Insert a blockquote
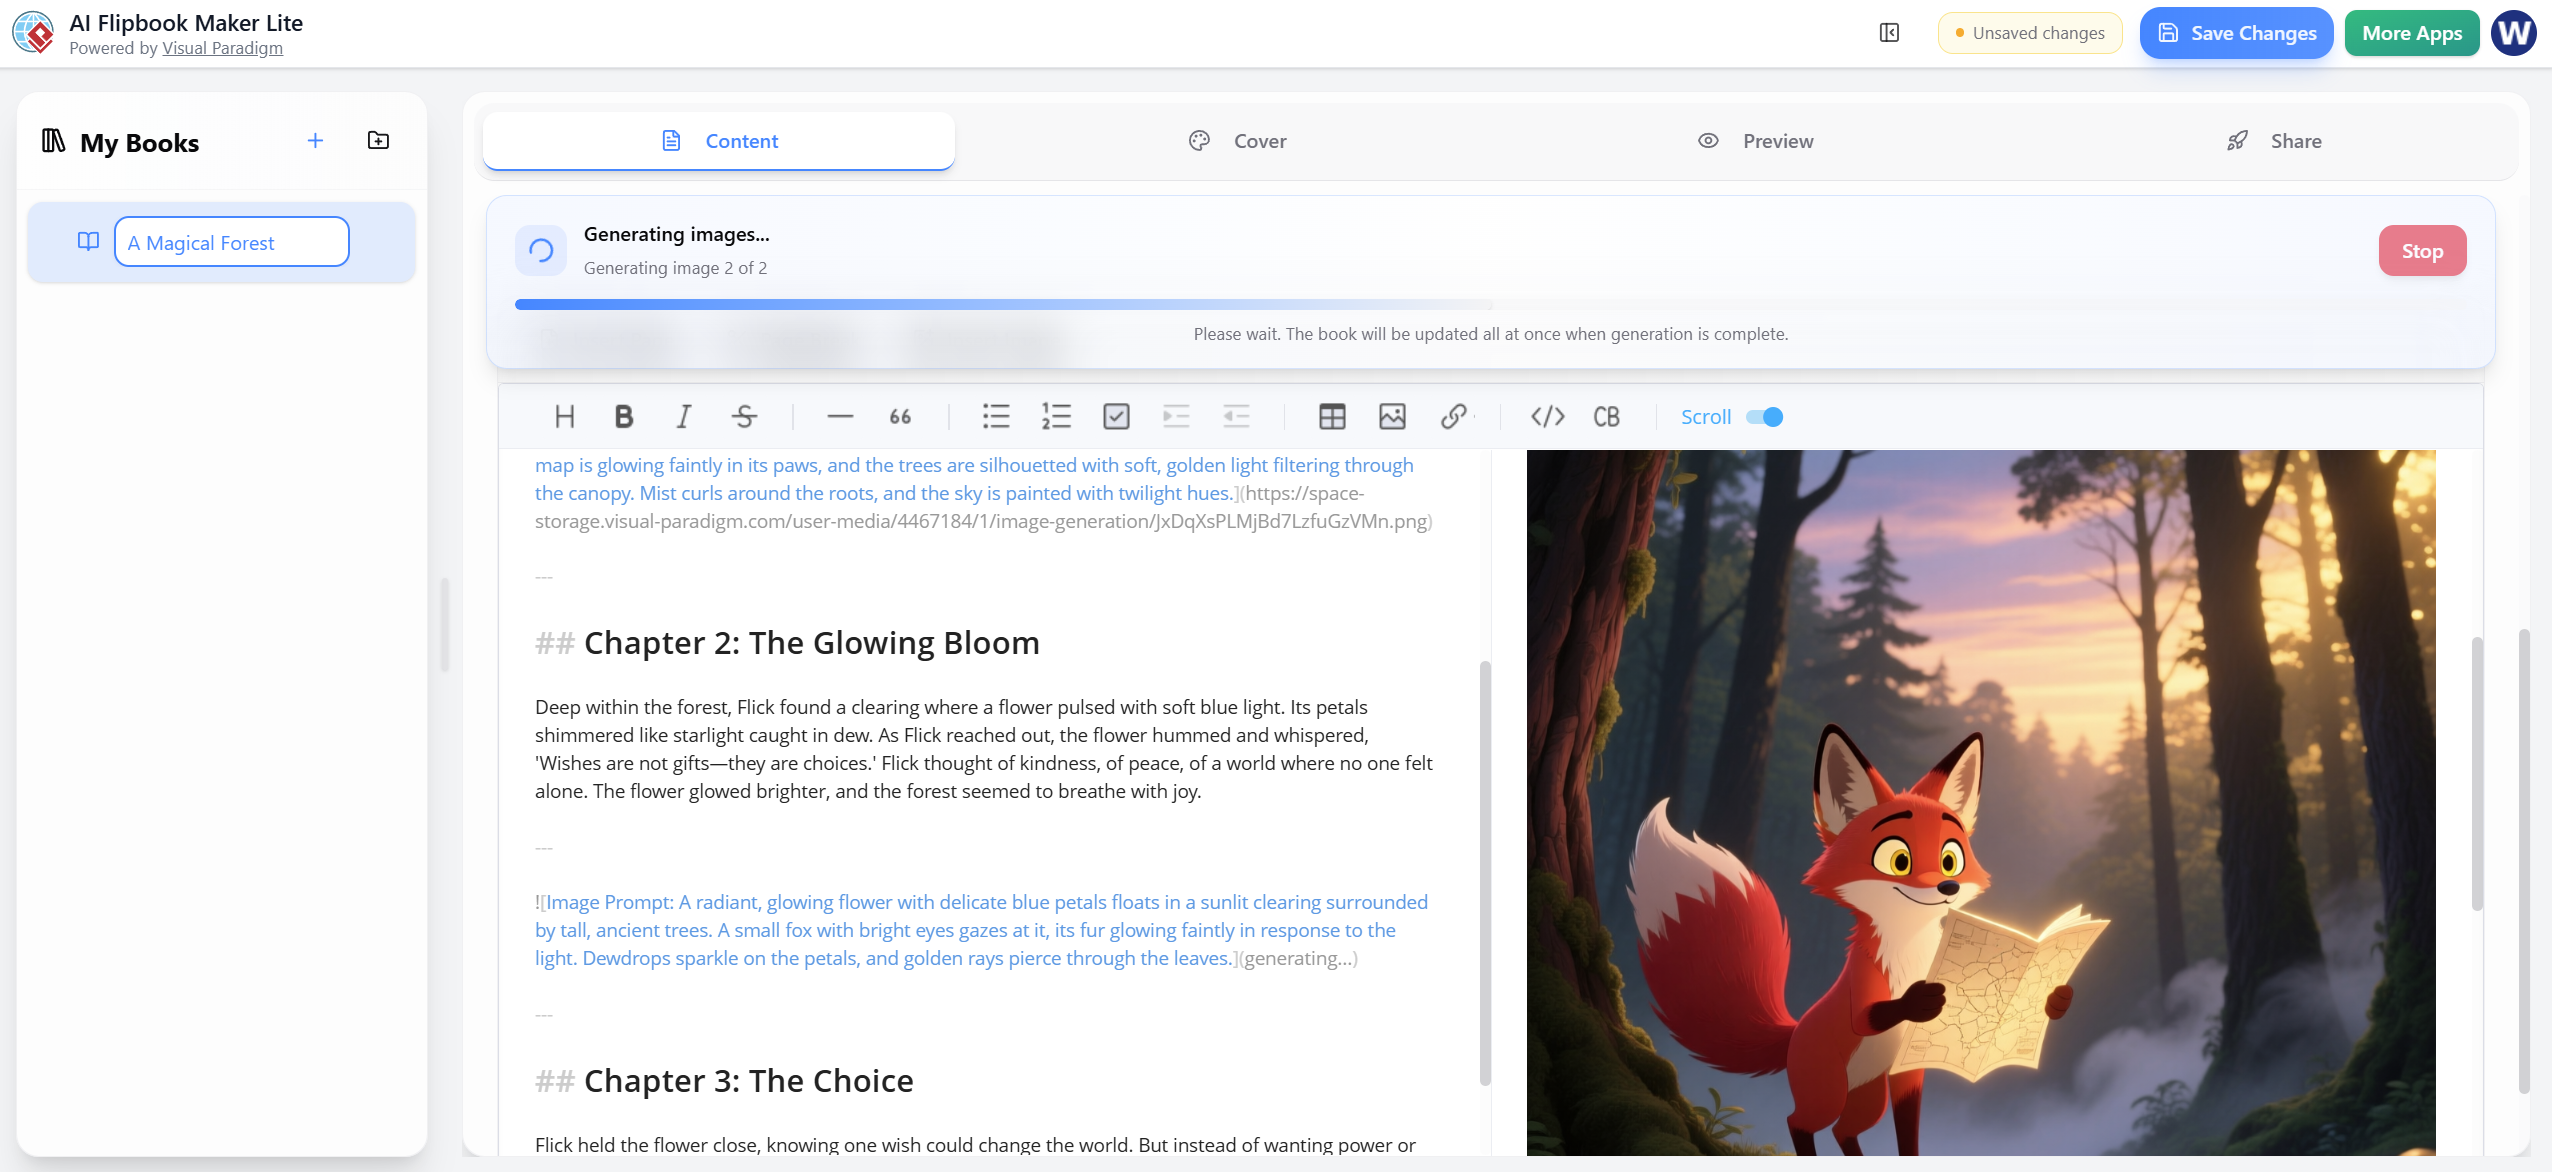Viewport: 2552px width, 1172px height. pyautogui.click(x=898, y=416)
